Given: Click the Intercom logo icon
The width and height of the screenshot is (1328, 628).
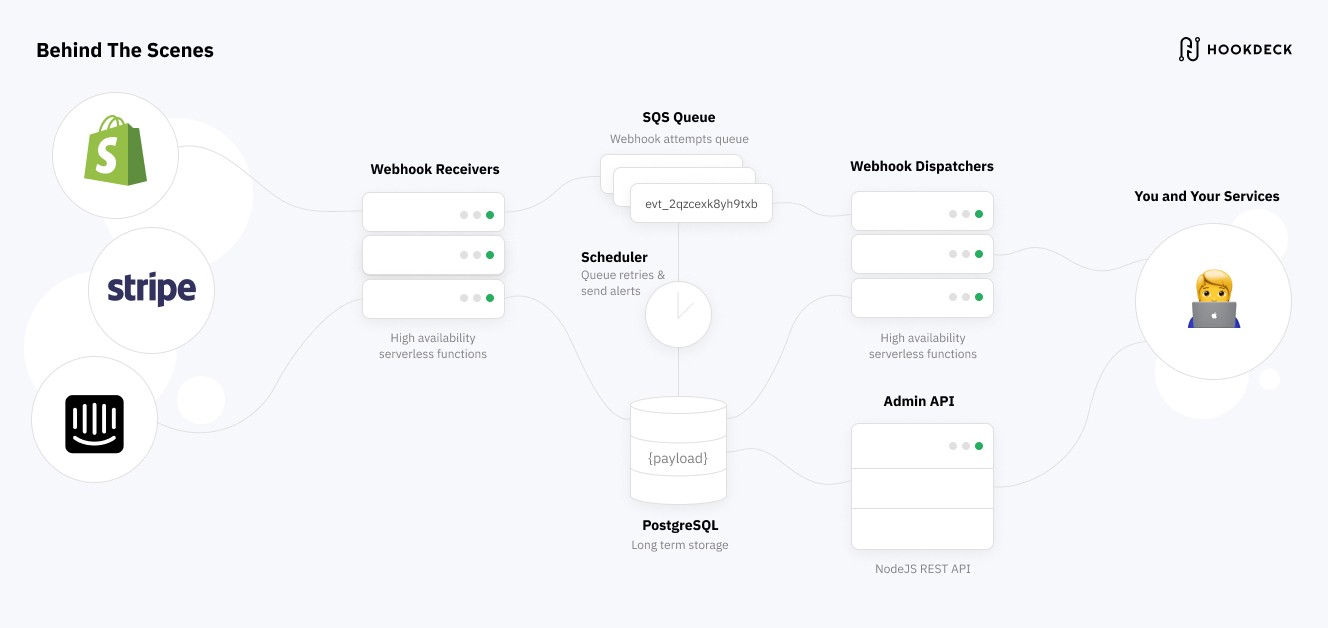Looking at the screenshot, I should pos(94,424).
